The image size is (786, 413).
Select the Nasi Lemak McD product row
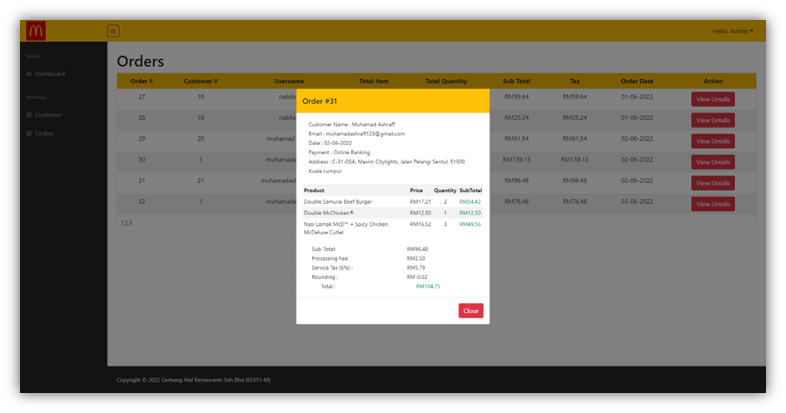click(392, 228)
